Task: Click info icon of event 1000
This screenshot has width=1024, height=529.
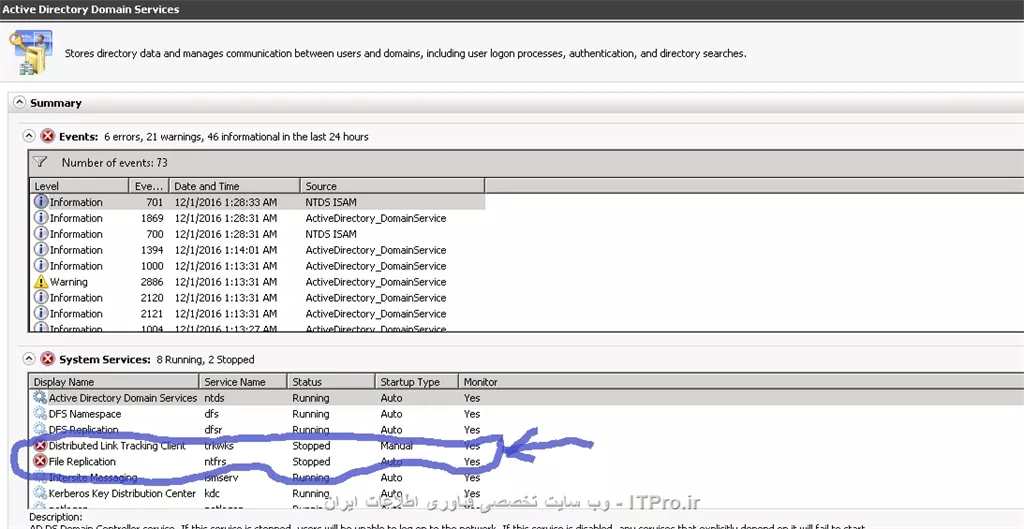Action: 40,266
